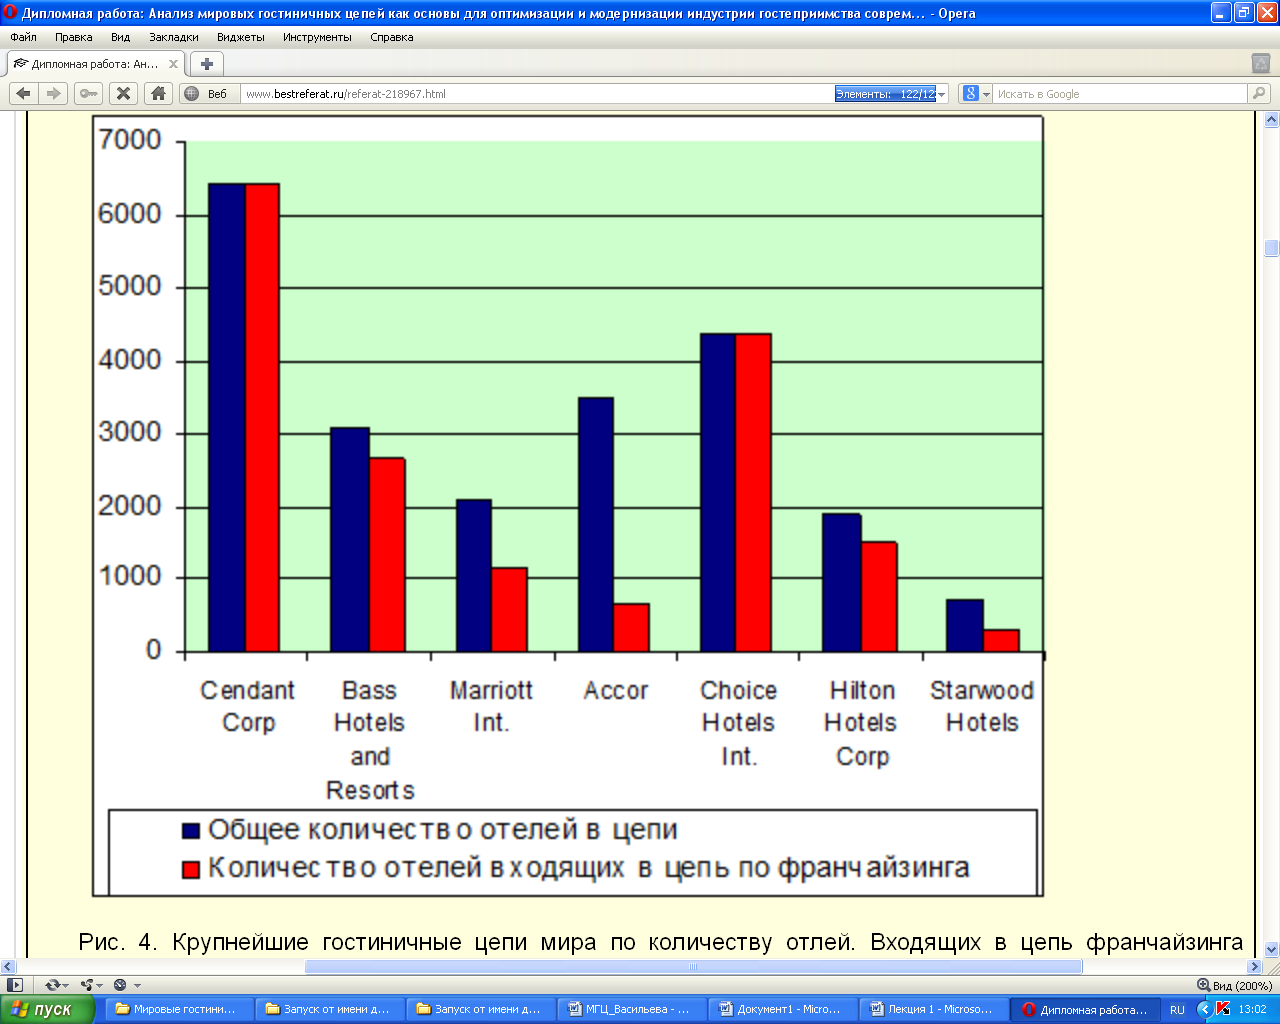The image size is (1280, 1024).
Task: Switch to Документ1 Word taskbar item
Action: [x=781, y=1009]
